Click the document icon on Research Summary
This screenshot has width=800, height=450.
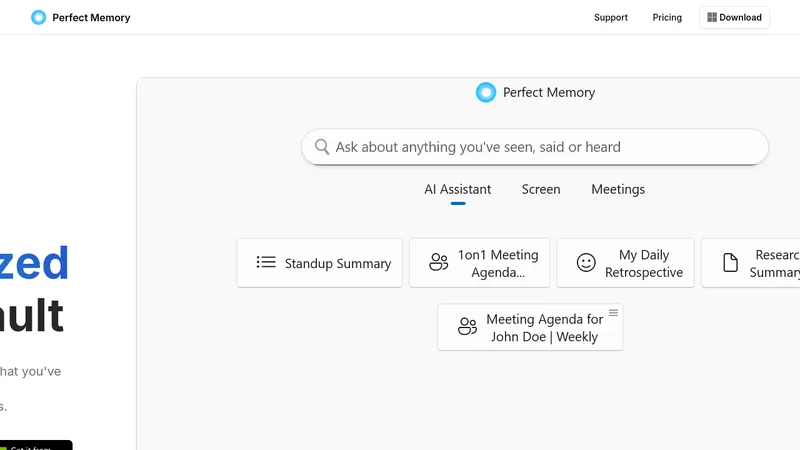(x=730, y=262)
